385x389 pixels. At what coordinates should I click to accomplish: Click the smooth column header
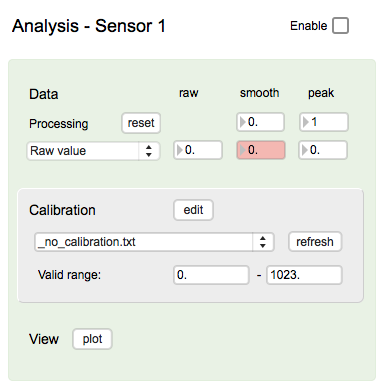[x=260, y=93]
